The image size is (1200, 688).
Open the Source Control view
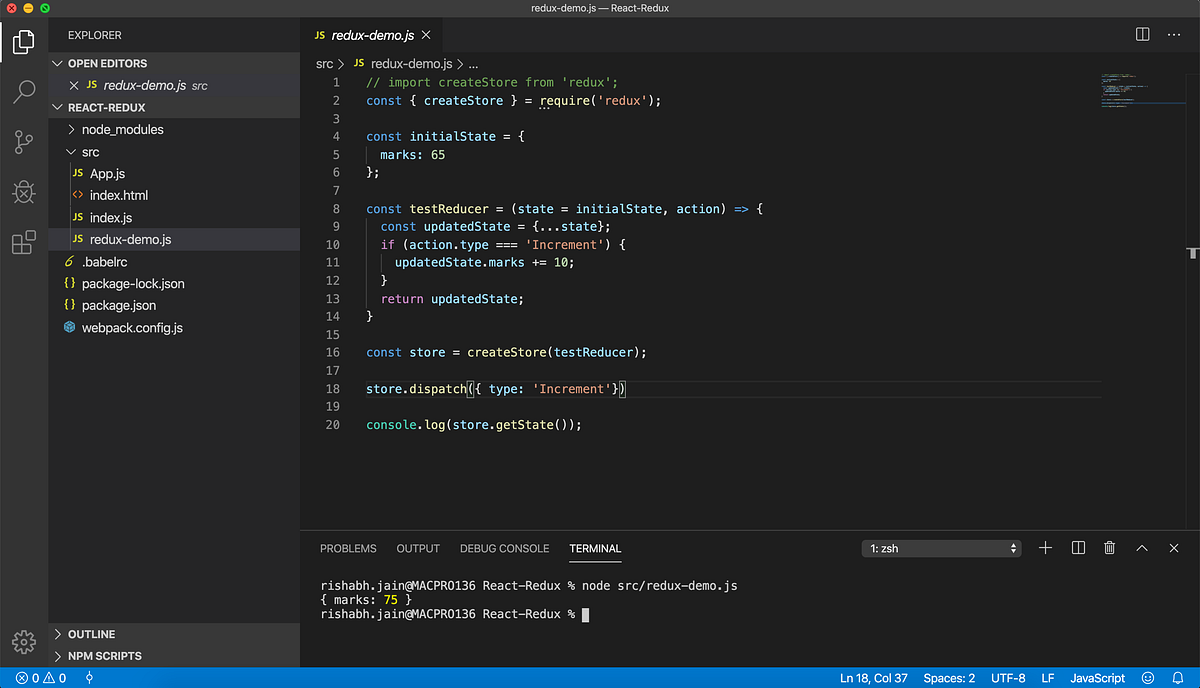(x=24, y=142)
